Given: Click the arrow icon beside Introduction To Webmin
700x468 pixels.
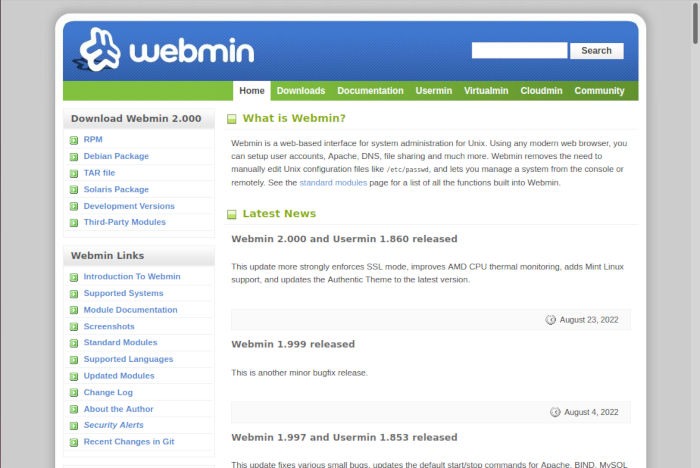Looking at the screenshot, I should [x=74, y=277].
